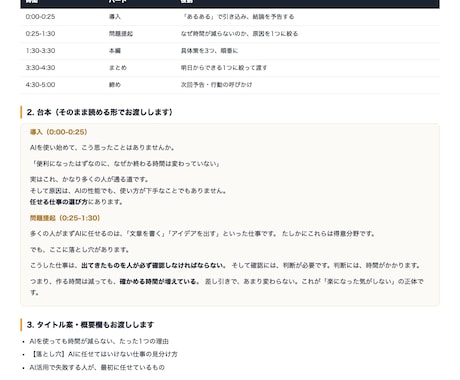The image size is (460, 380).
Task: Click the cell '次回予告・行動の呼びかけ'
Action: [x=216, y=85]
